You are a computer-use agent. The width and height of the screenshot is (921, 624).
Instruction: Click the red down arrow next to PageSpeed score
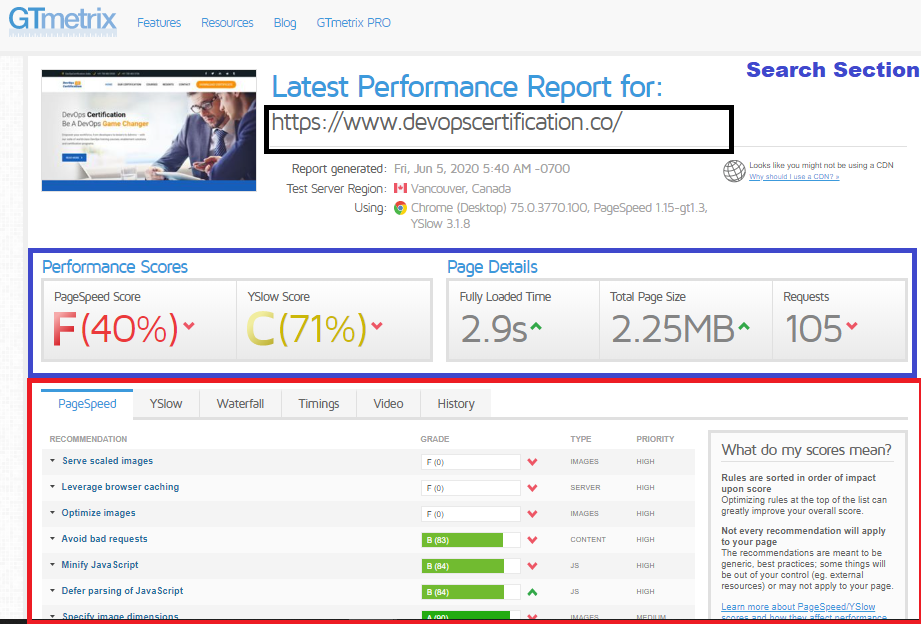(x=189, y=325)
